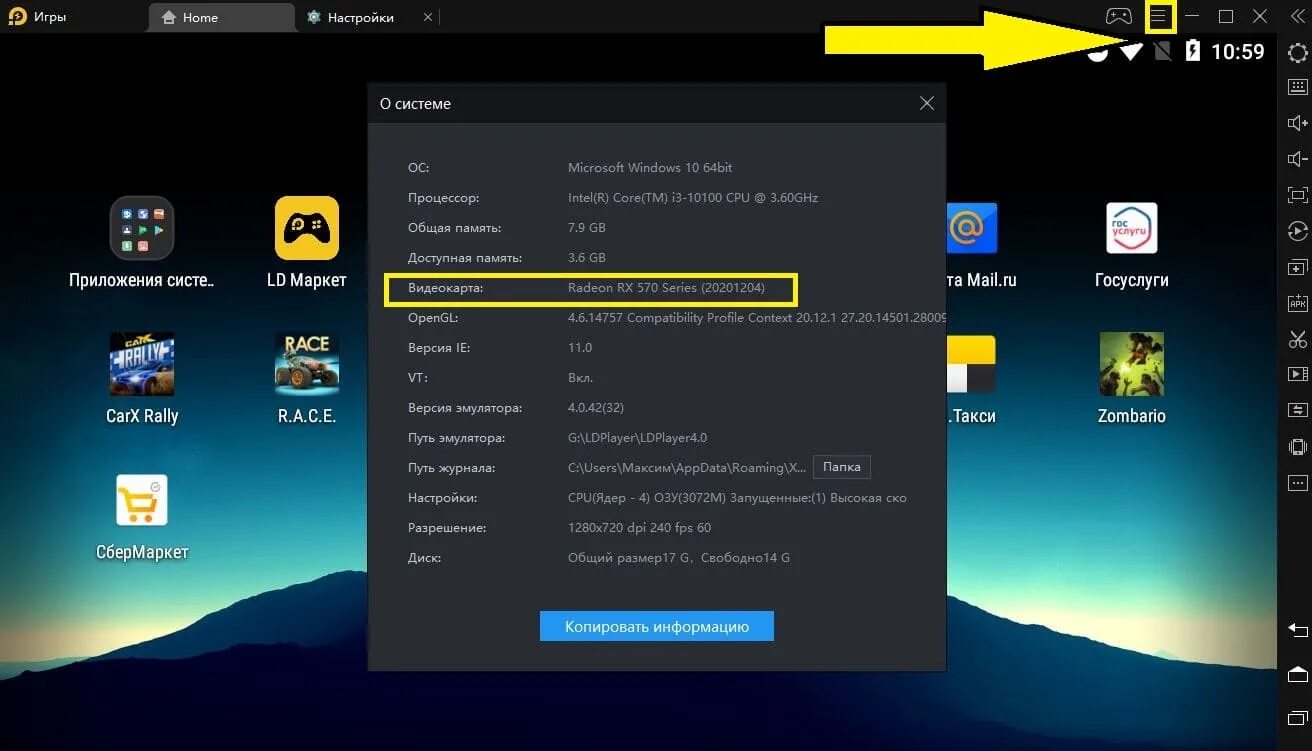Click the resolution 1280x720 dpi 240 value
Screen dimensions: 1312x751
639,528
